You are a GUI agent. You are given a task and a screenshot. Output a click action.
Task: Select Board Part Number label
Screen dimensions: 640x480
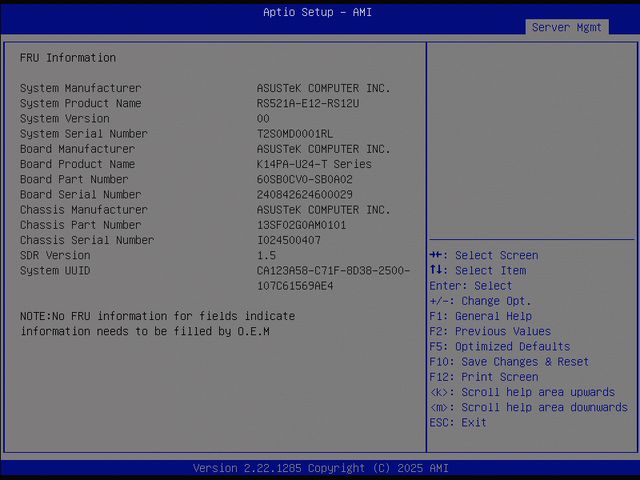coord(74,179)
